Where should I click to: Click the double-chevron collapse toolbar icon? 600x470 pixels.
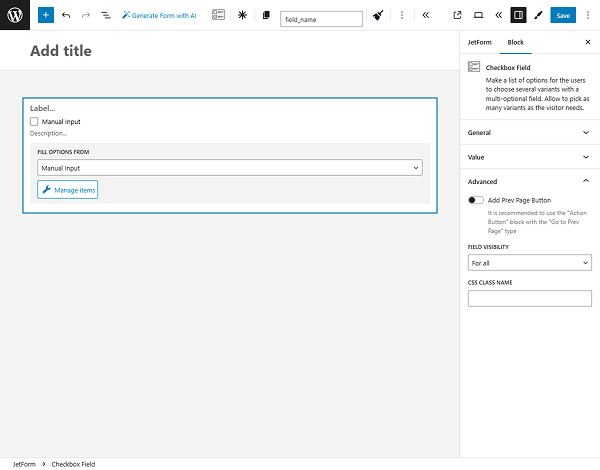pyautogui.click(x=426, y=15)
